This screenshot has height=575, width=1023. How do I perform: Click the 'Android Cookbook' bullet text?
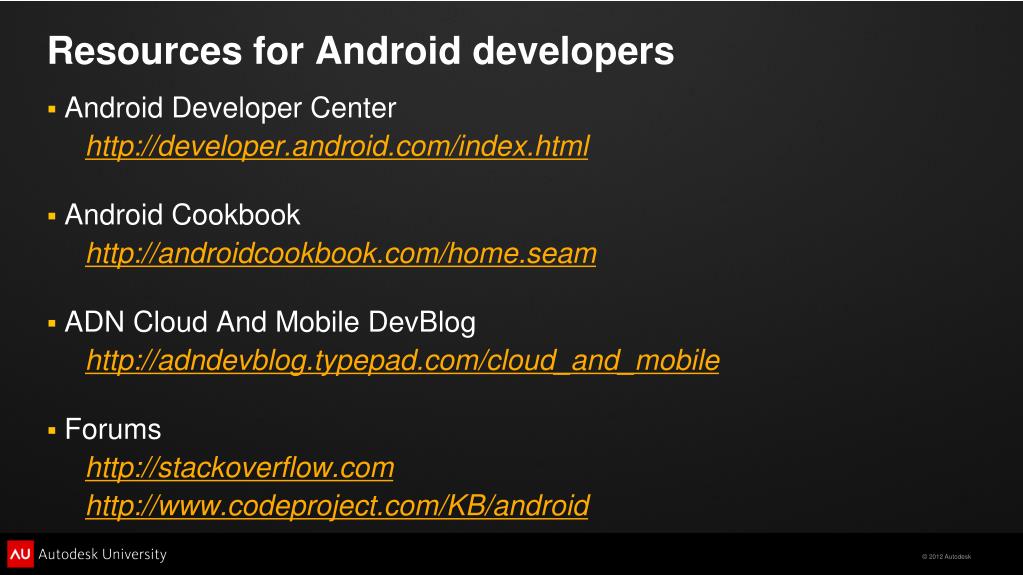click(x=183, y=215)
